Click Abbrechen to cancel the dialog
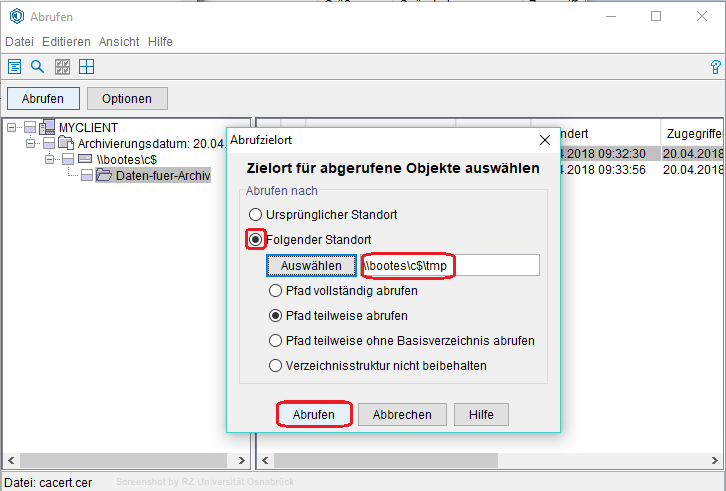This screenshot has height=491, width=726. (x=402, y=414)
